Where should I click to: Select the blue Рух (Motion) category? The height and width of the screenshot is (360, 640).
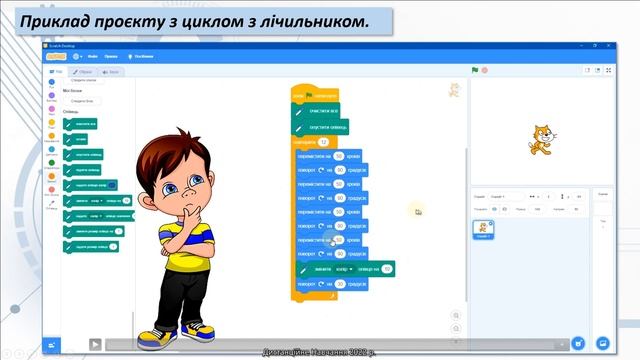point(51,83)
